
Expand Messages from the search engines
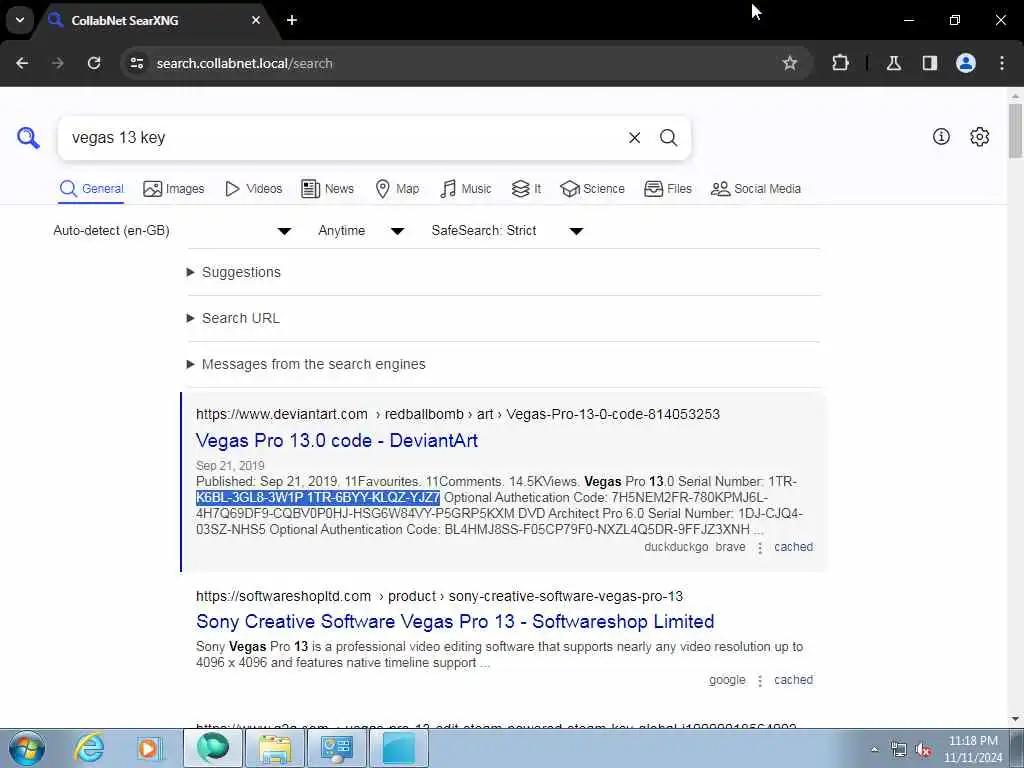pyautogui.click(x=306, y=364)
